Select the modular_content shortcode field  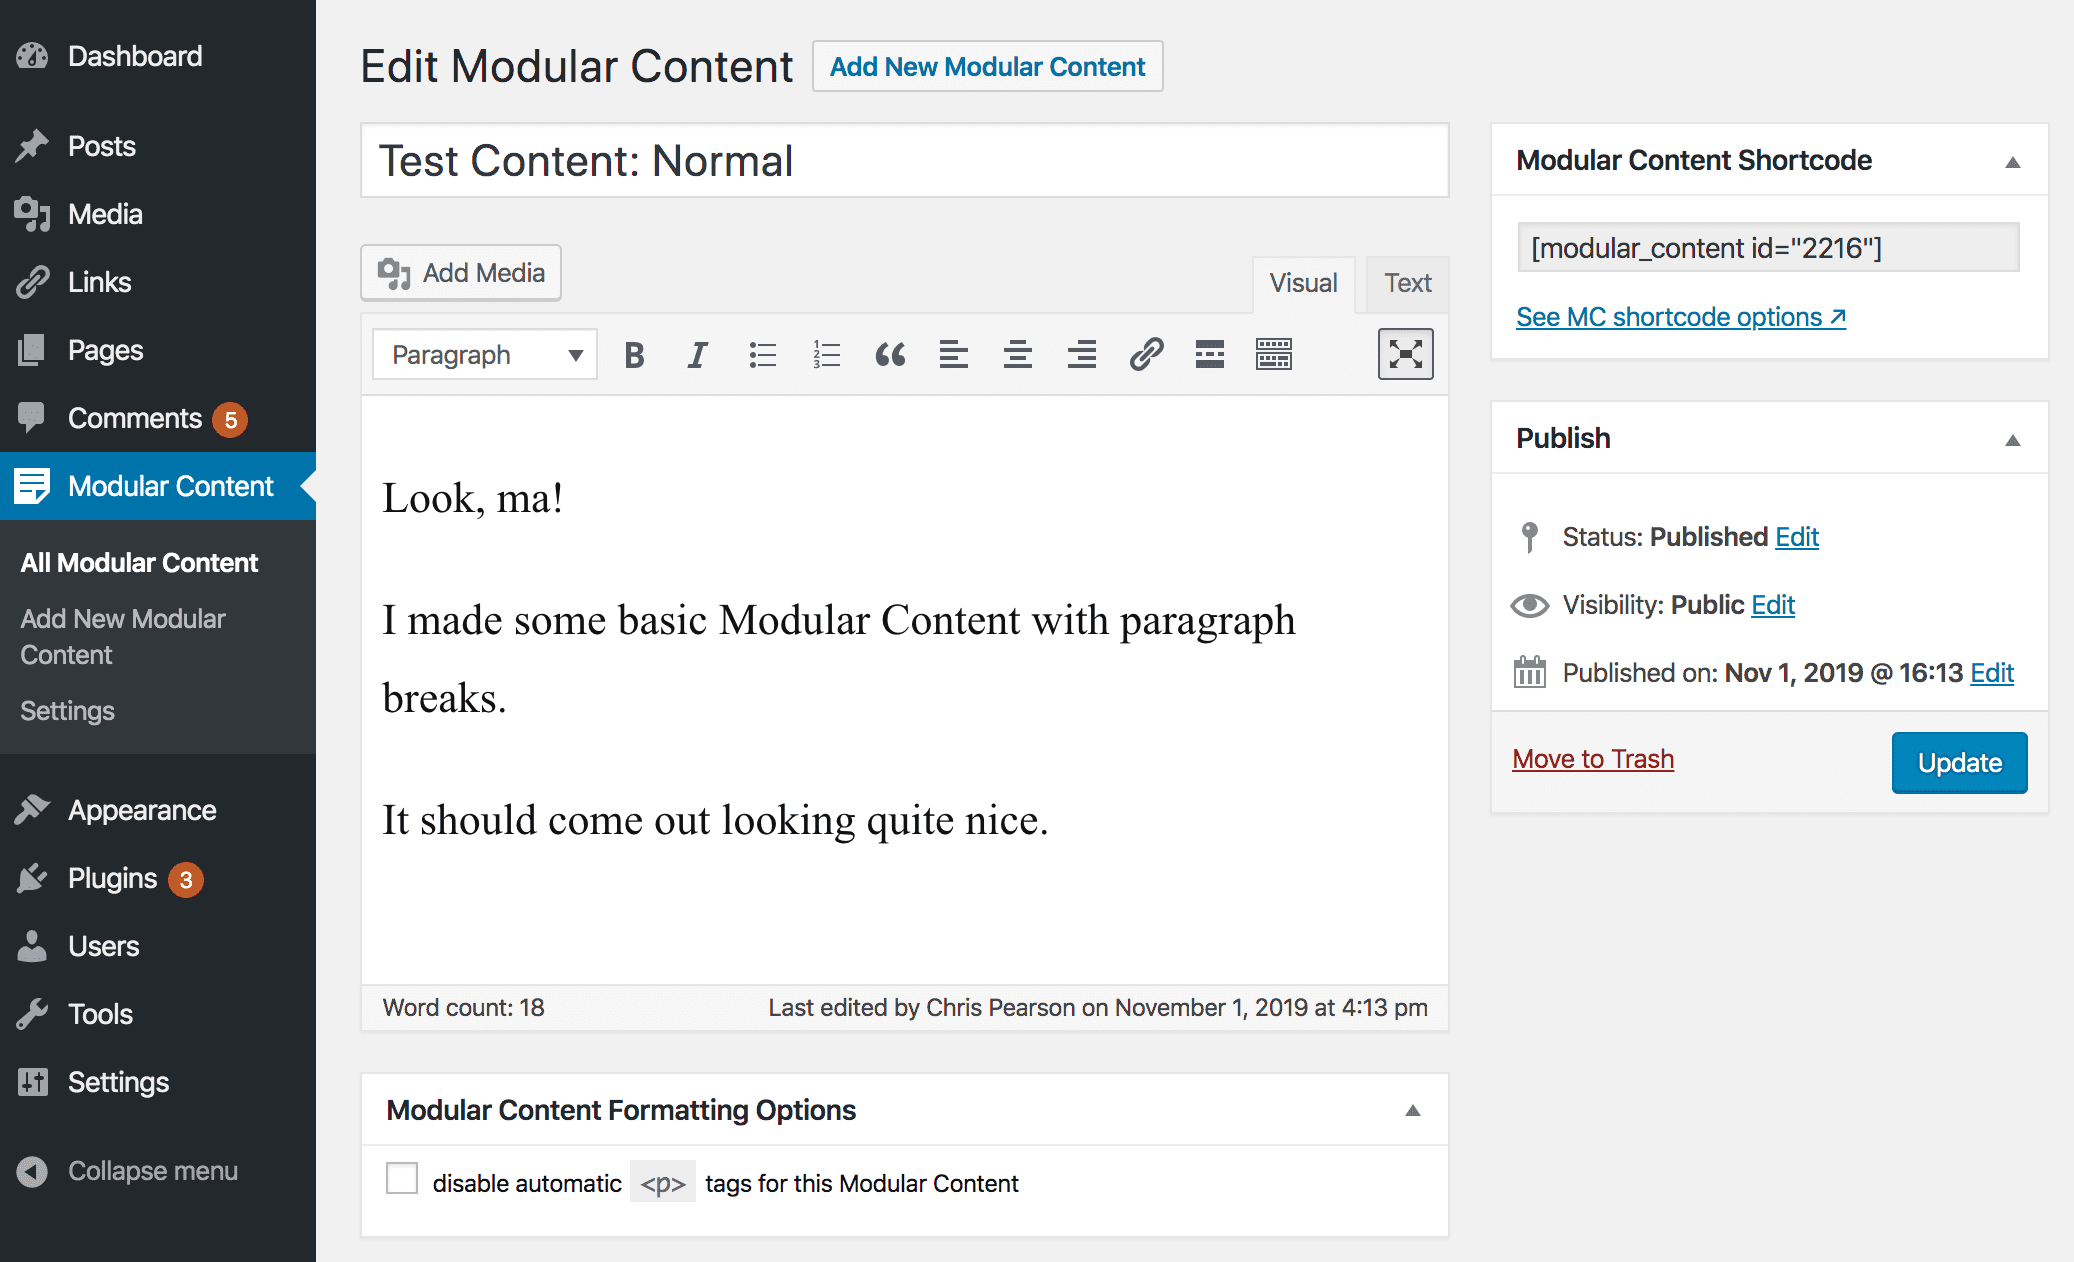pos(1768,247)
